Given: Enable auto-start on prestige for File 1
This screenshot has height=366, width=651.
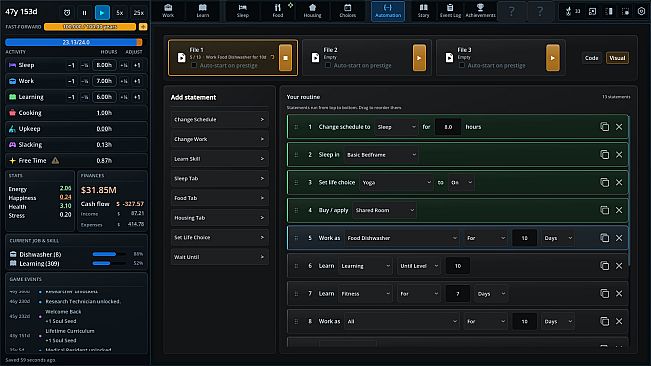Looking at the screenshot, I should pyautogui.click(x=194, y=66).
